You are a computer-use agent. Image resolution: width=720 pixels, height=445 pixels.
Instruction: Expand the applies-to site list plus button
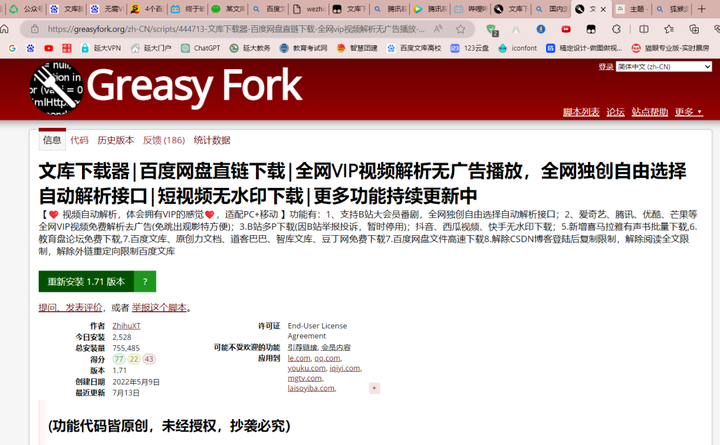click(x=374, y=388)
